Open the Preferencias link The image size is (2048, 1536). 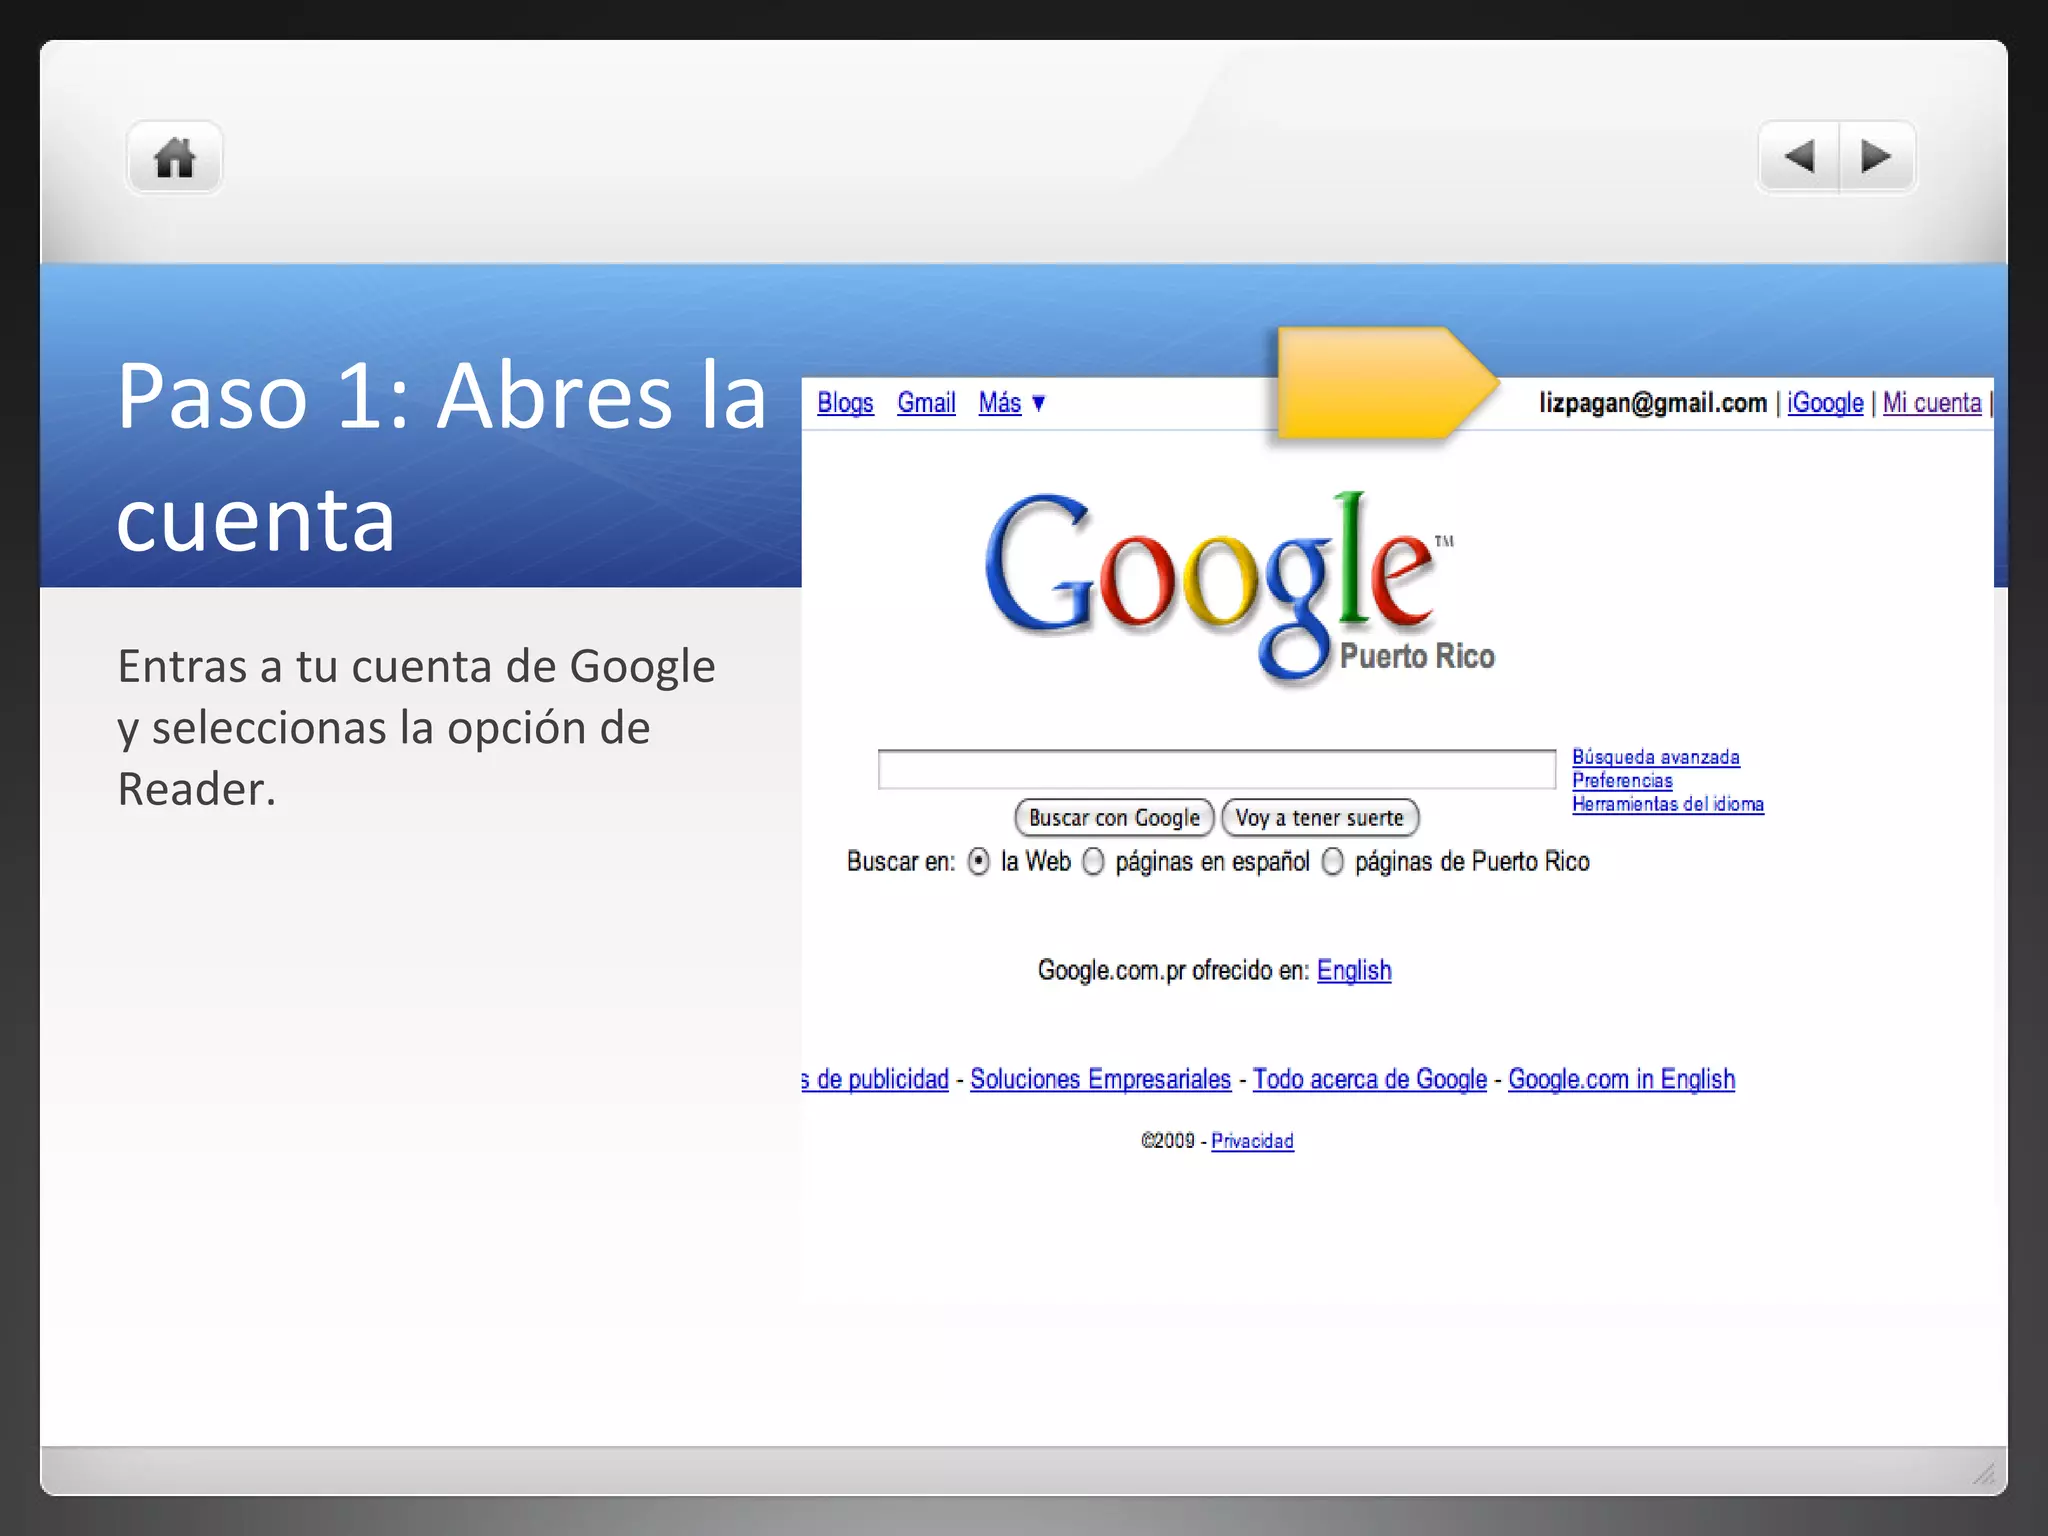[1622, 780]
